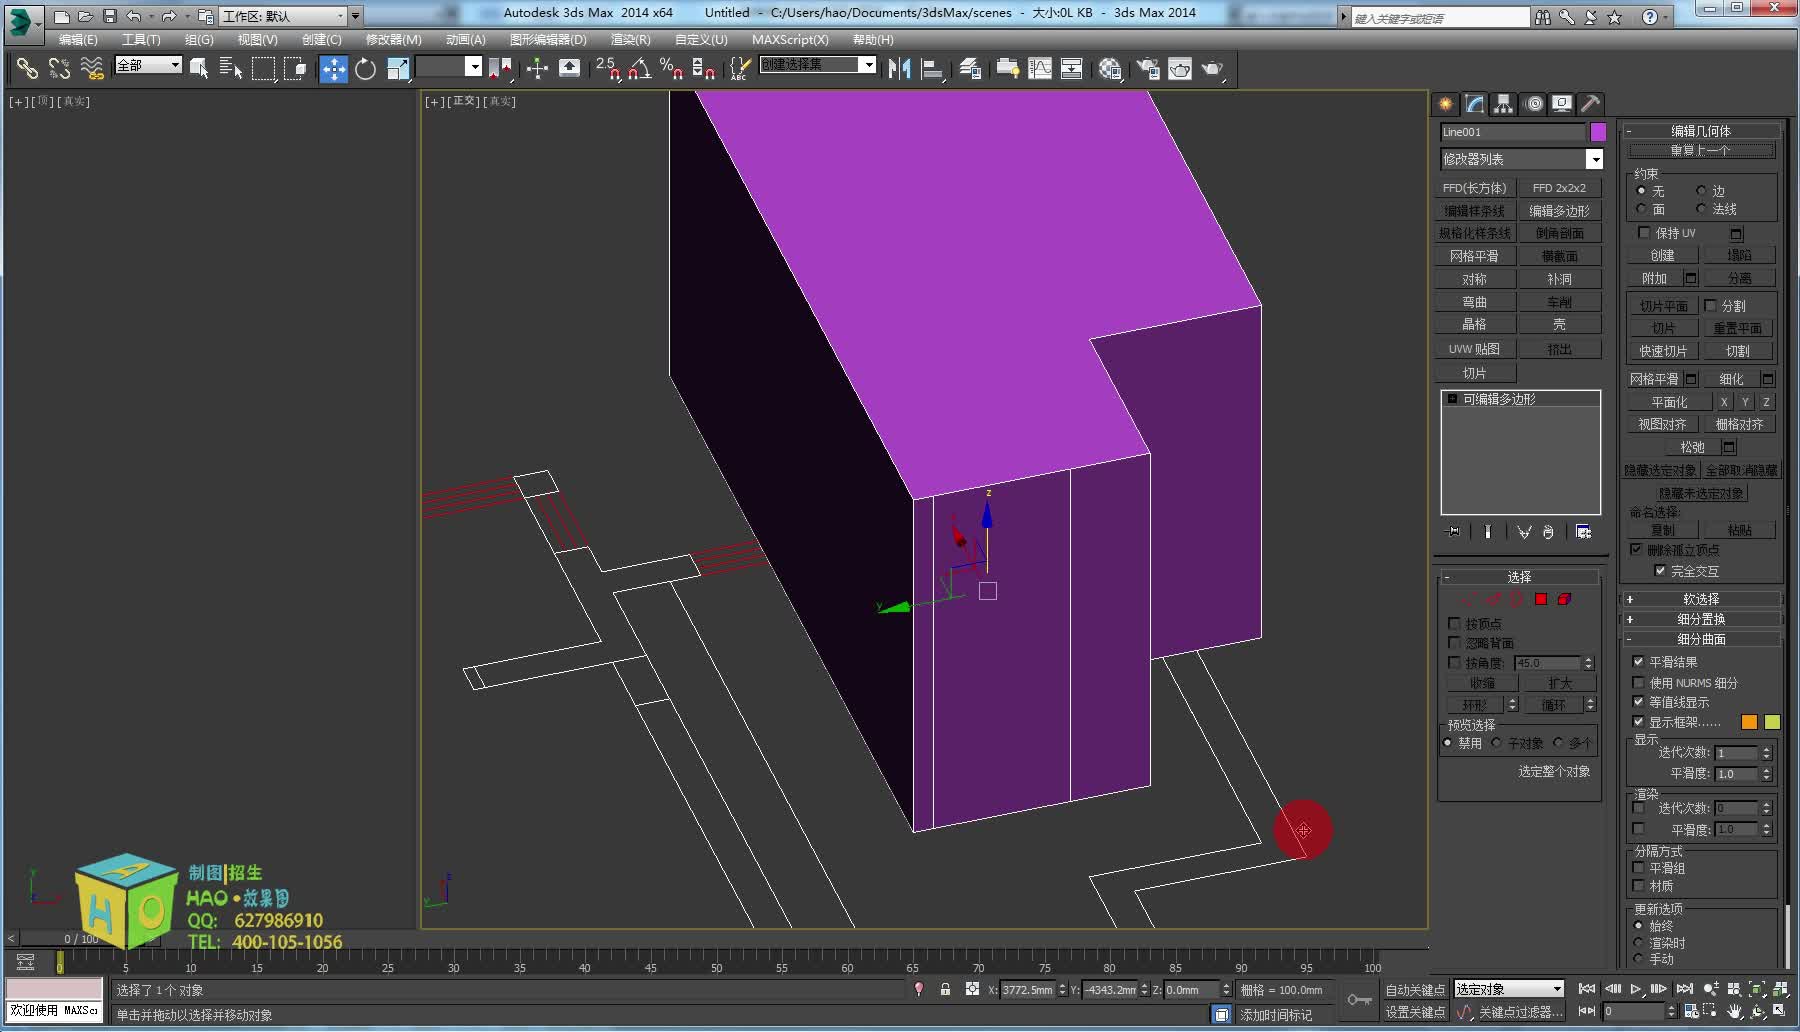Image resolution: width=1800 pixels, height=1032 pixels.
Task: Open the 选定对象 key filter dropdown
Action: [x=1508, y=989]
